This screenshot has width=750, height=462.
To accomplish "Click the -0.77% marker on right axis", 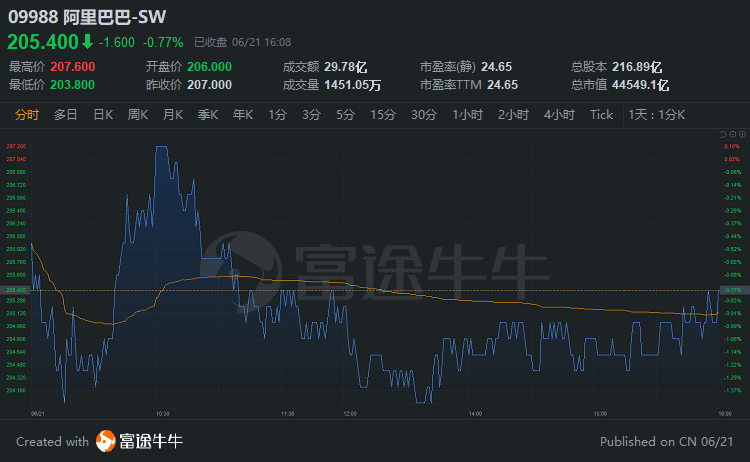I will click(733, 290).
